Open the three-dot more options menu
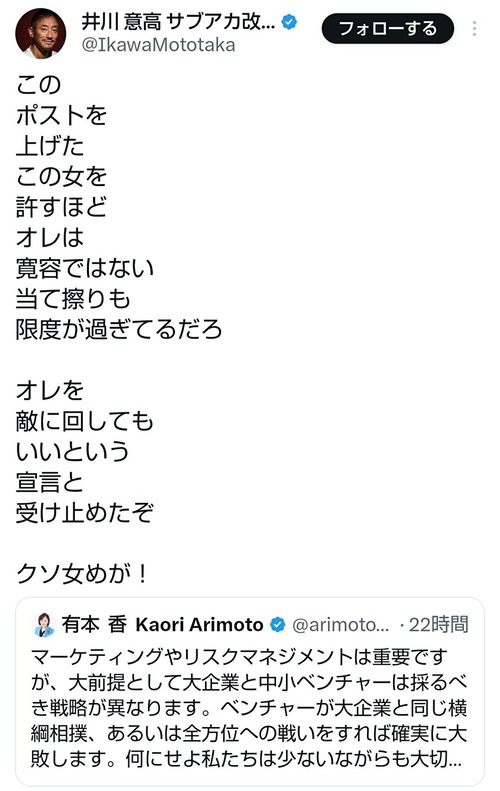 474,29
